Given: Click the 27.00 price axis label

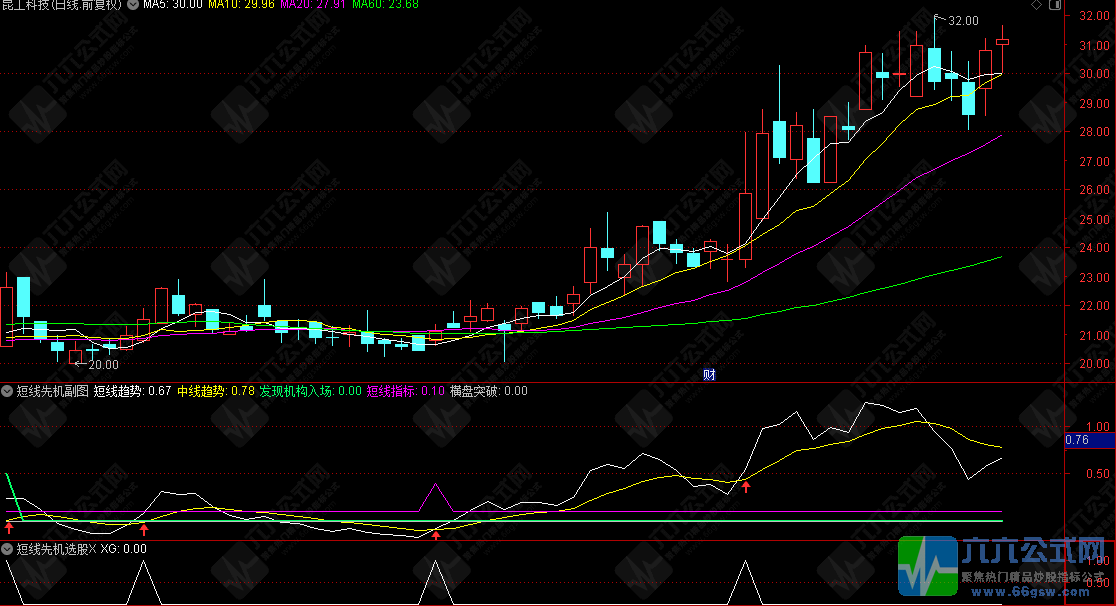Looking at the screenshot, I should click(1094, 161).
